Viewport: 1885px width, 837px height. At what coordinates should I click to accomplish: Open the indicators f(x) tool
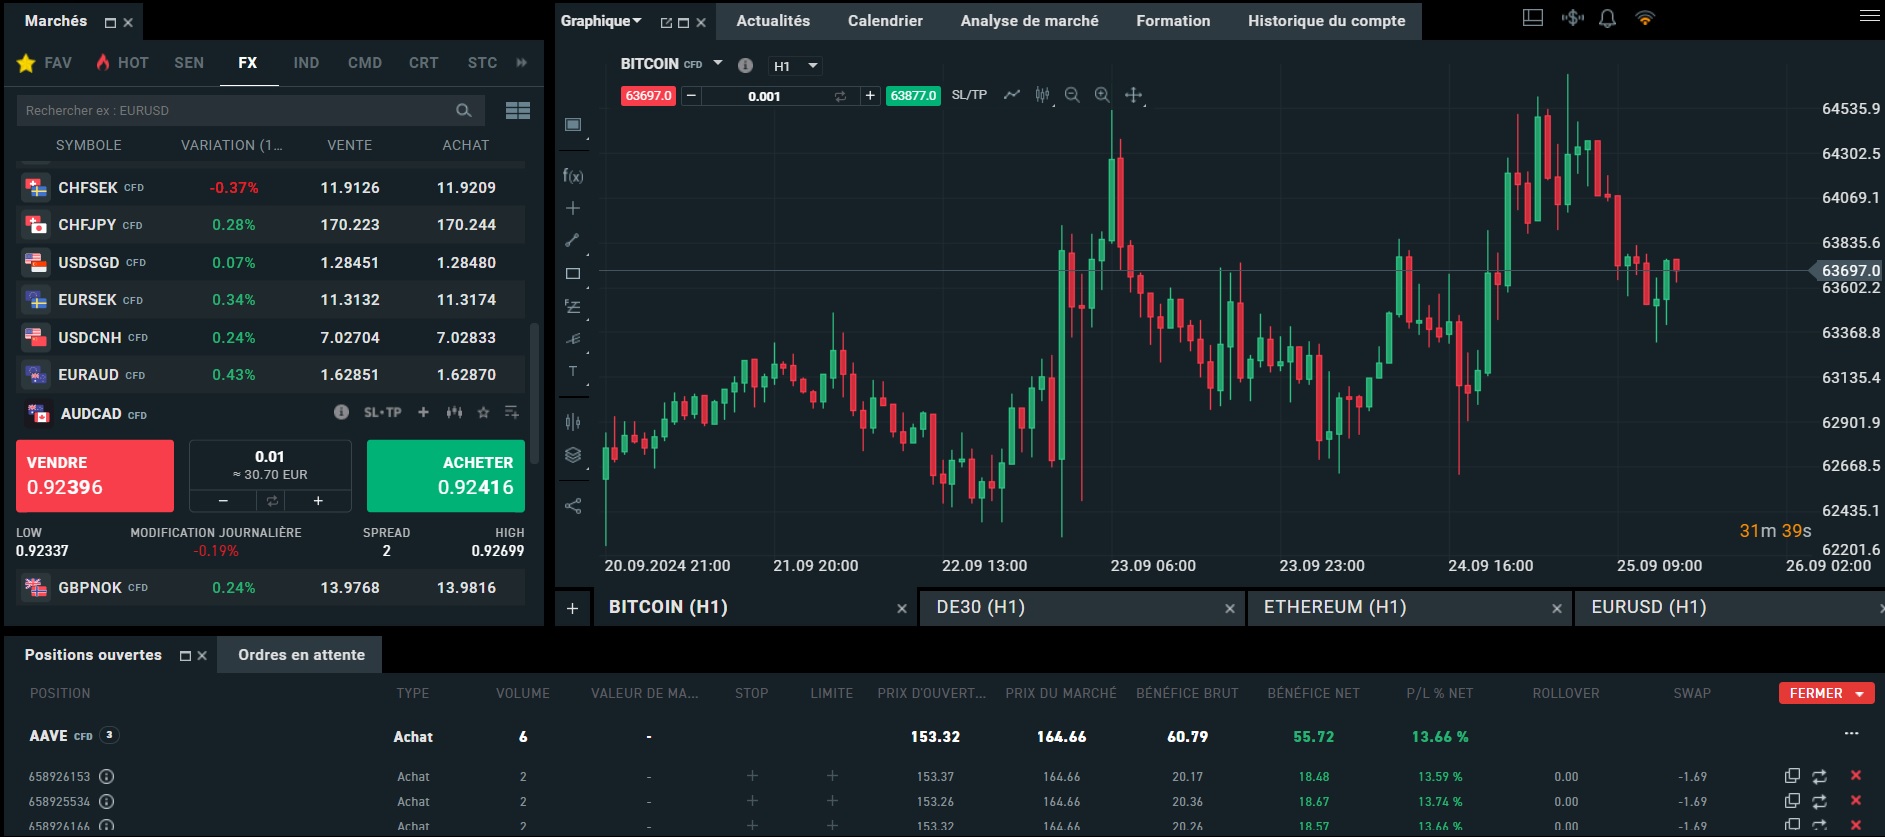pos(573,176)
